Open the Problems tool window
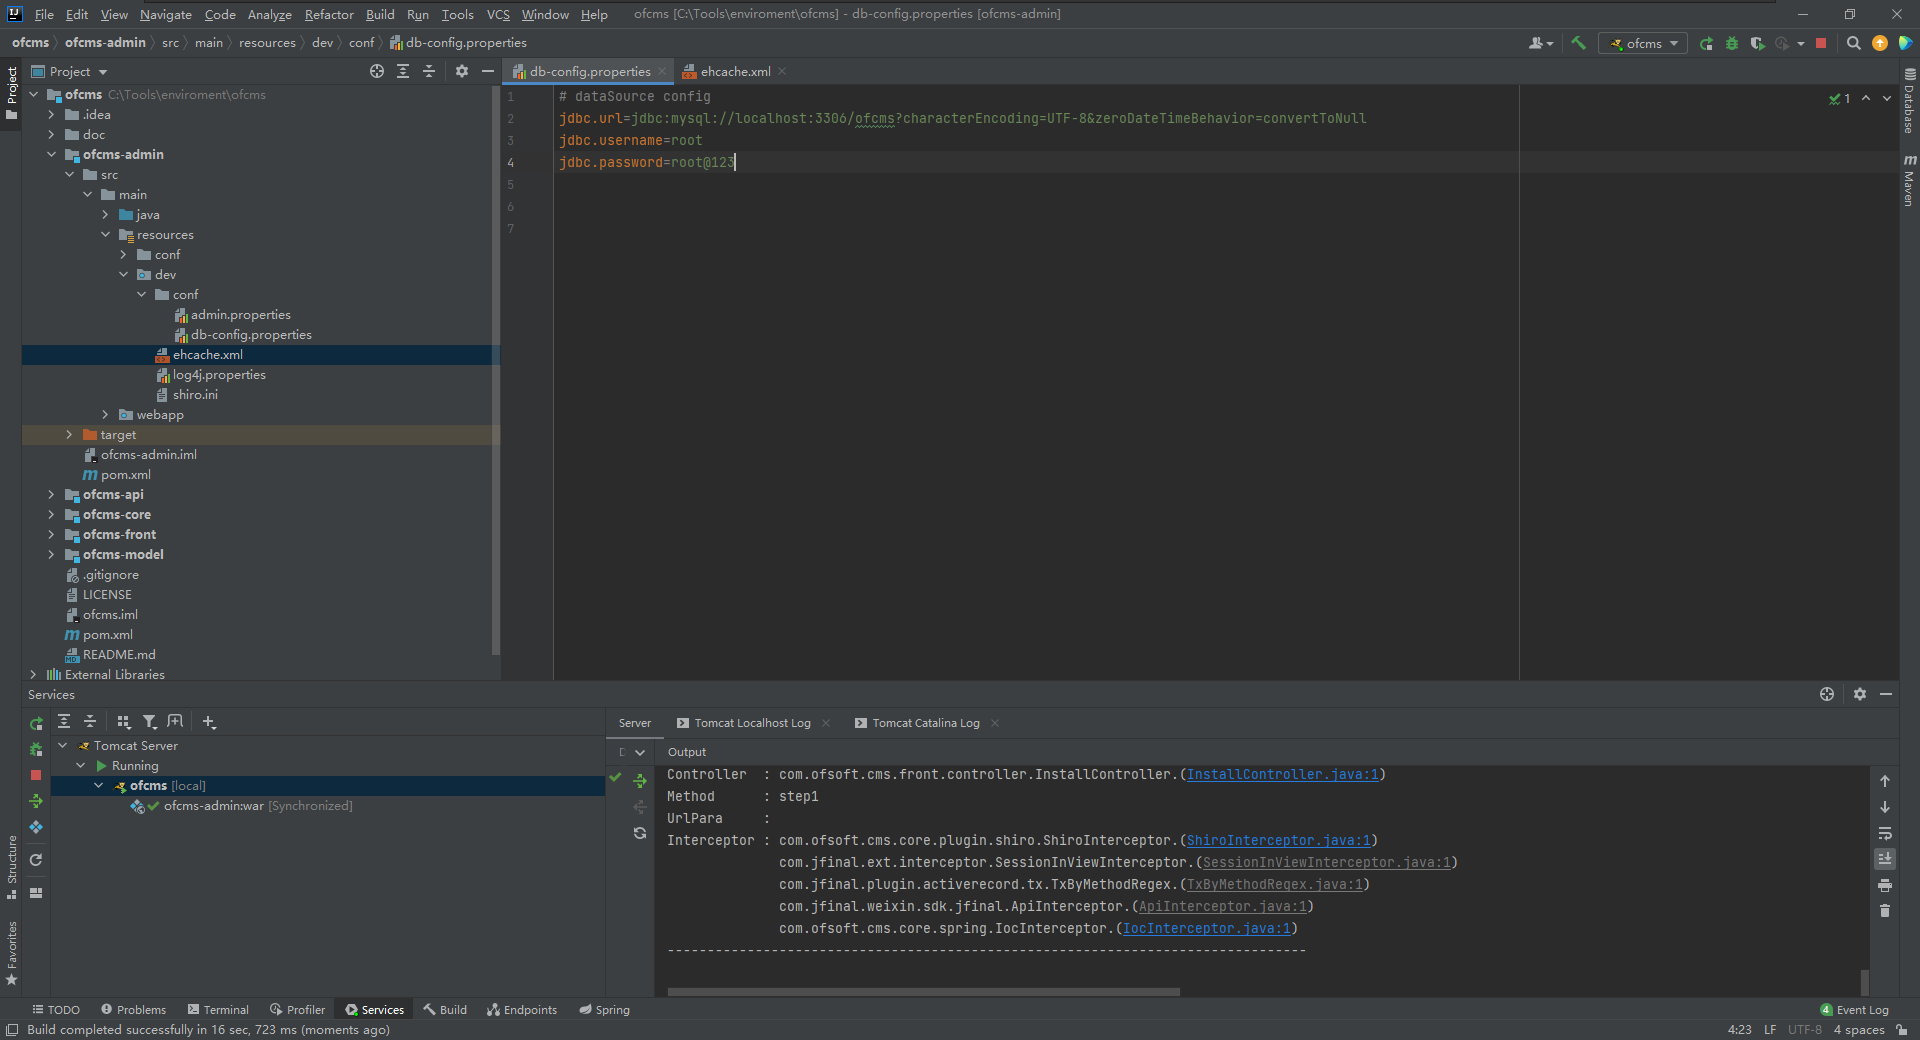1920x1040 pixels. [133, 1010]
